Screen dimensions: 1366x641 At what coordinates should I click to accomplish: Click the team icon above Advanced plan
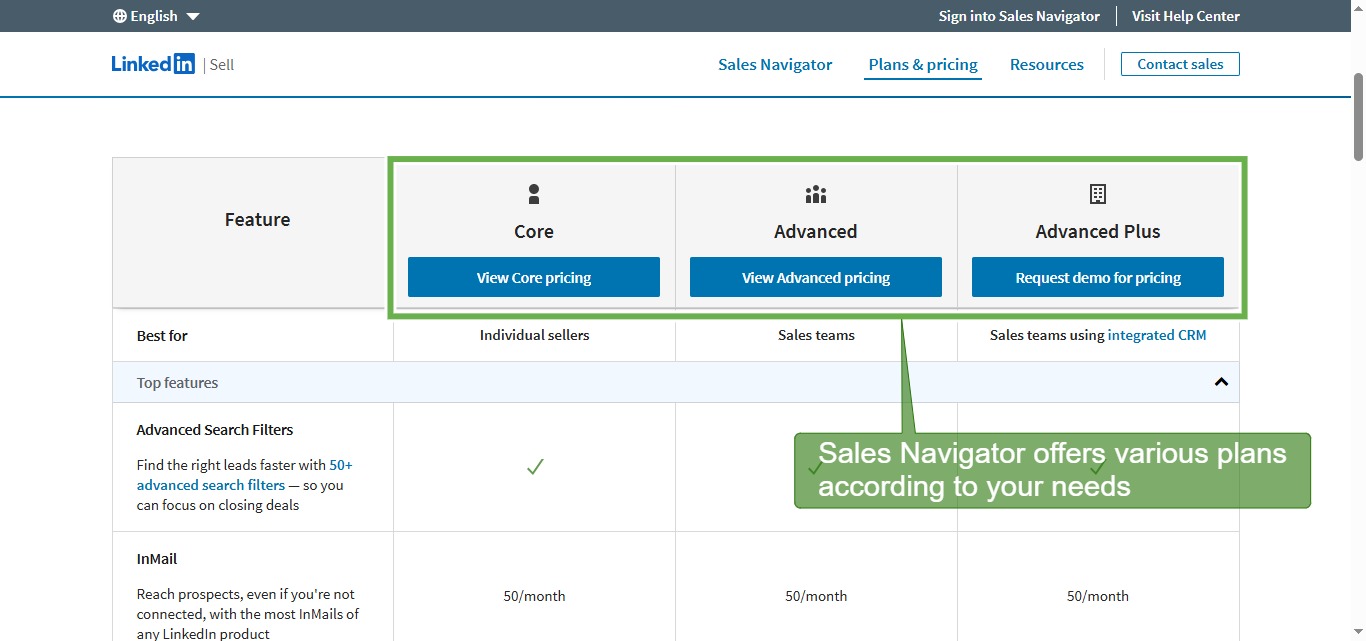pos(815,193)
